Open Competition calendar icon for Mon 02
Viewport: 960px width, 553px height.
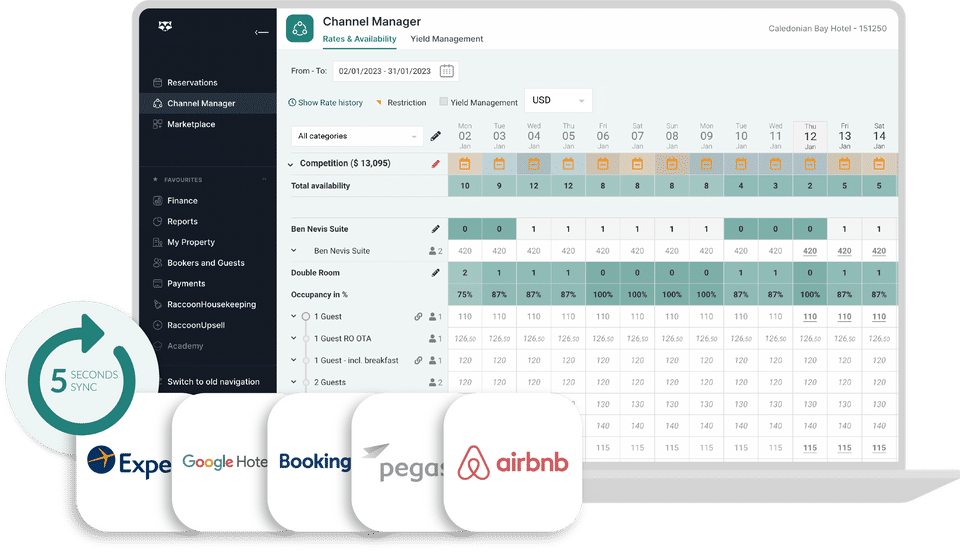click(465, 164)
